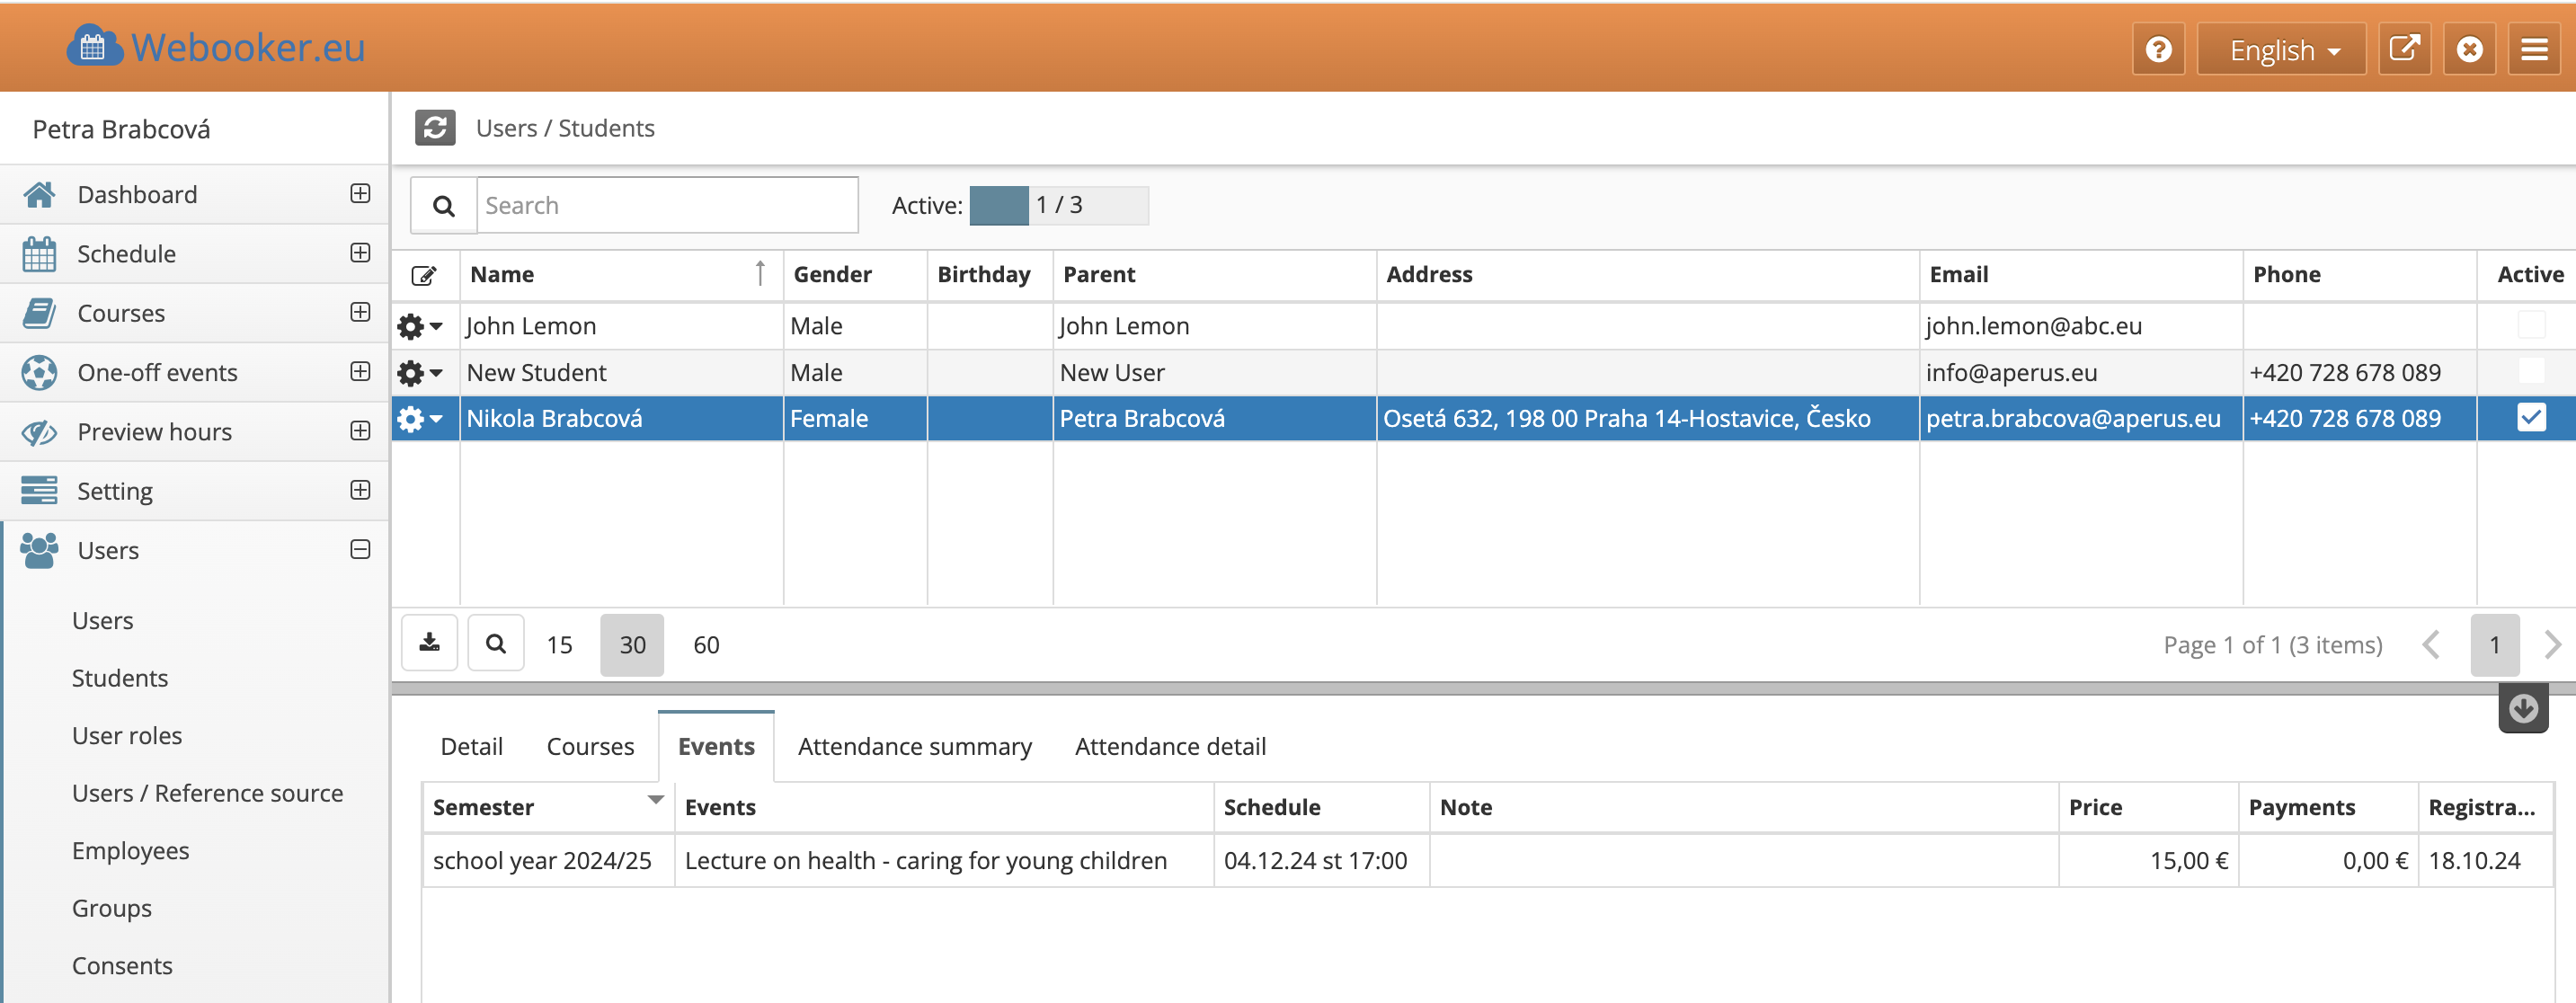Open the hamburger menu icon in header
This screenshot has width=2576, height=1003.
[2533, 49]
